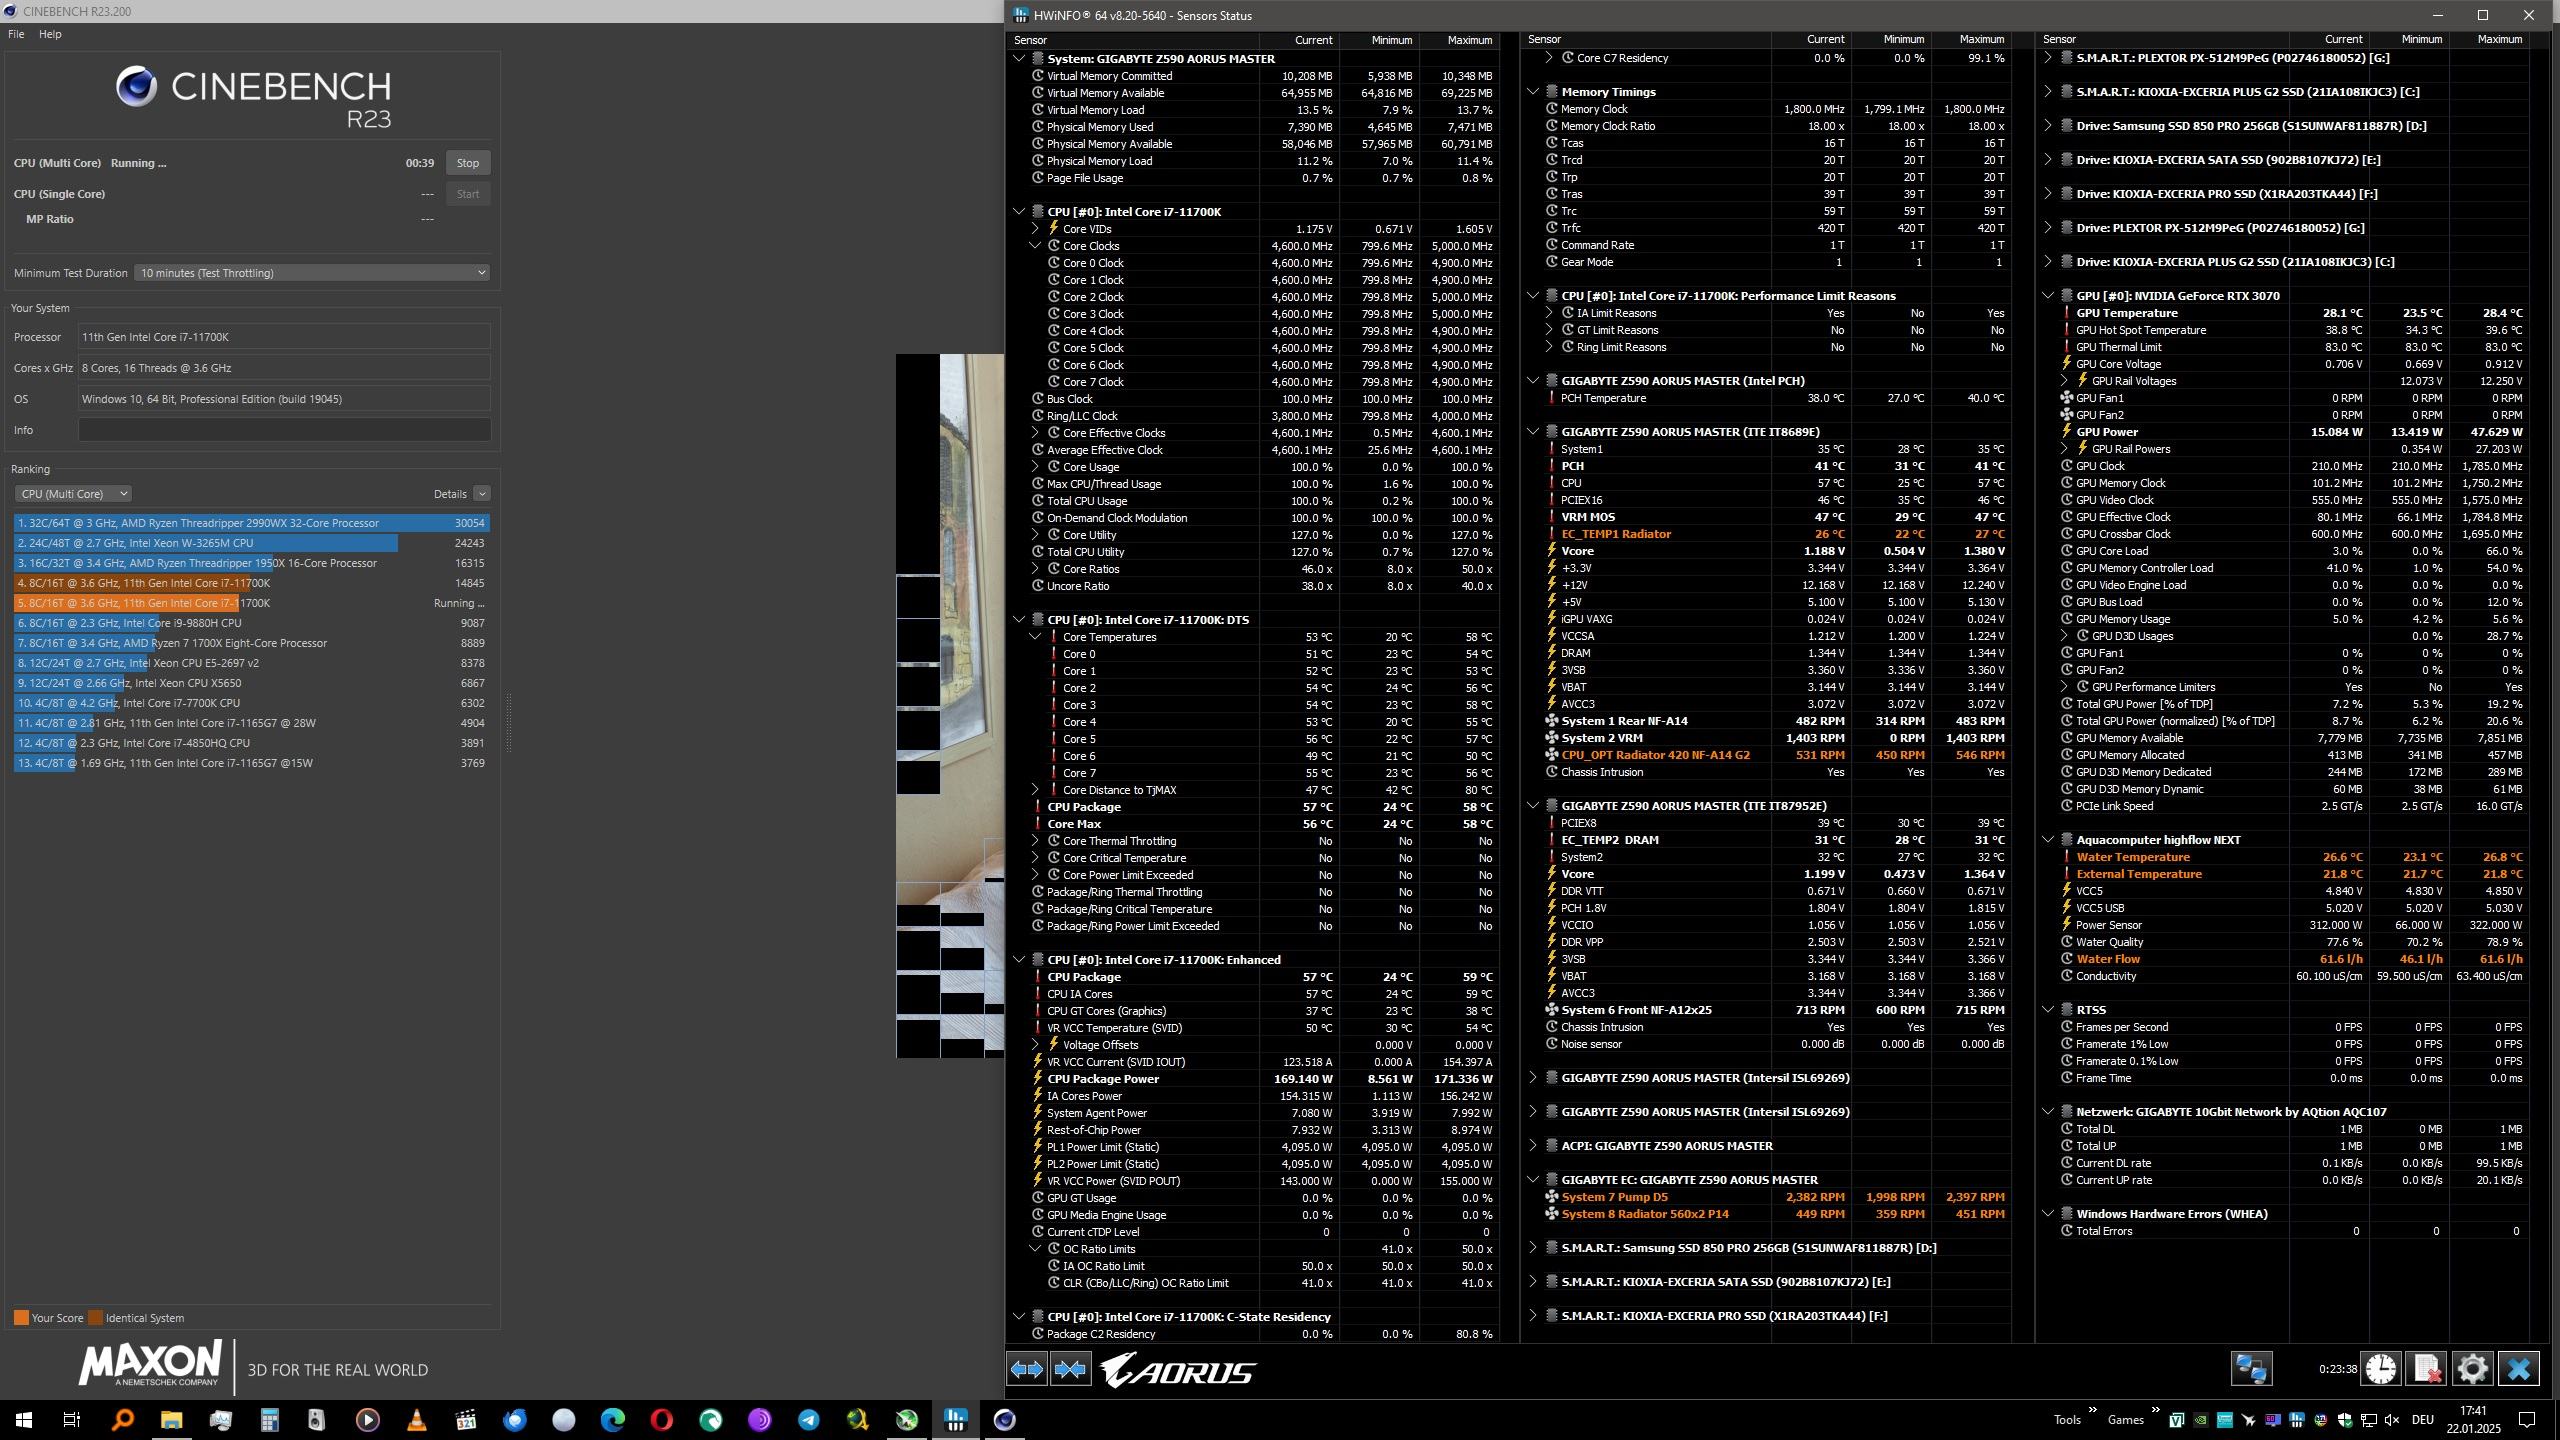Collapse the Memory Timings section
The width and height of the screenshot is (2560, 1440).
pyautogui.click(x=1532, y=92)
